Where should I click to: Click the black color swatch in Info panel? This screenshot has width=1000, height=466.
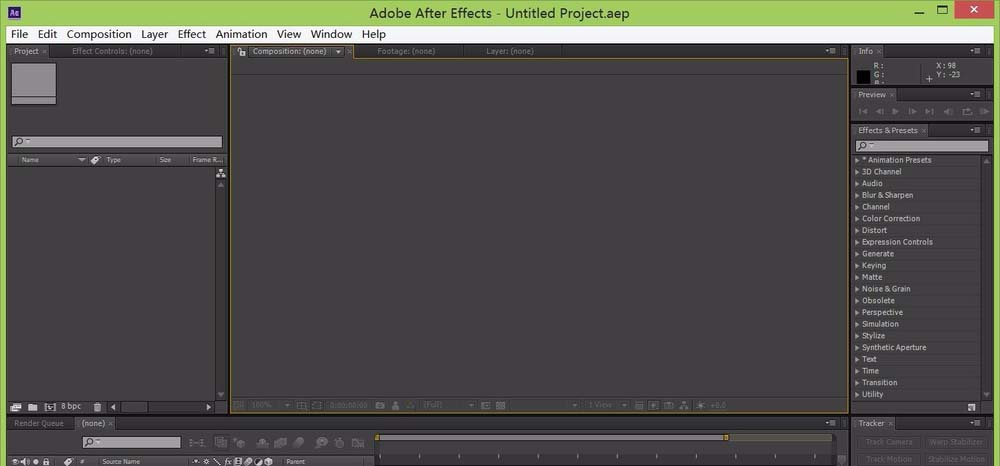coord(863,77)
